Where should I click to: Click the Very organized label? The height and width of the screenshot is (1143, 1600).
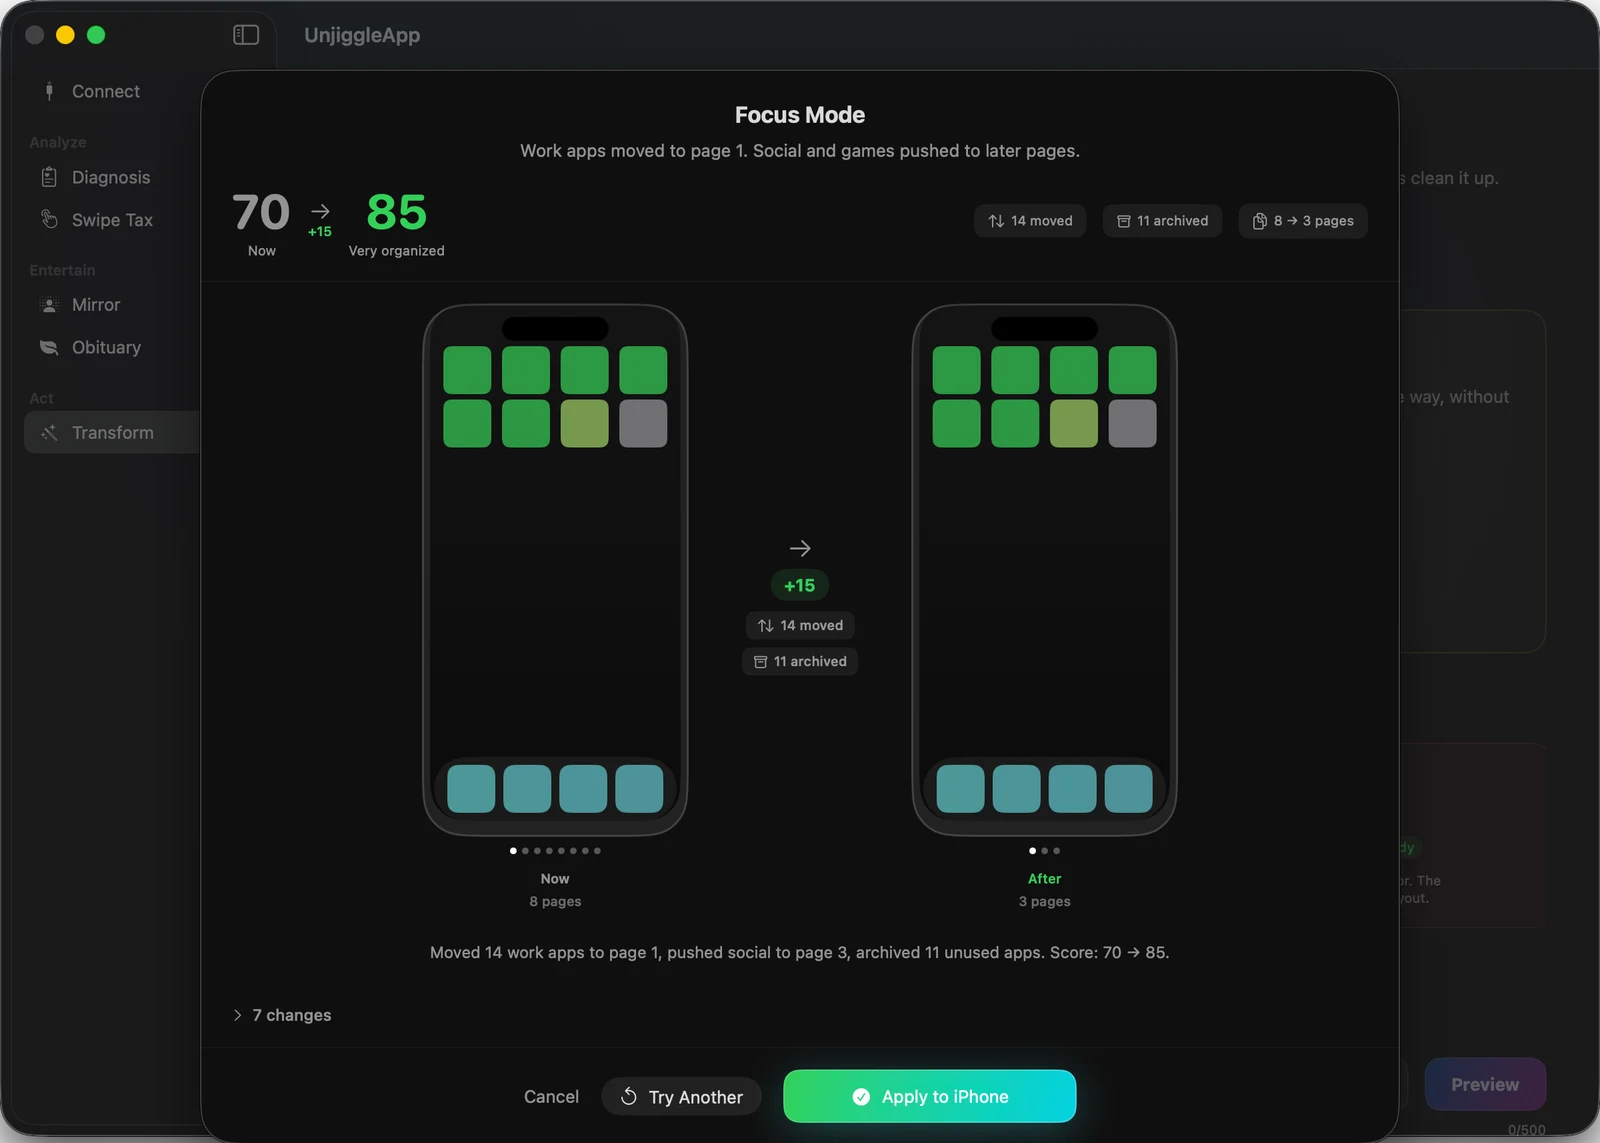coord(397,251)
